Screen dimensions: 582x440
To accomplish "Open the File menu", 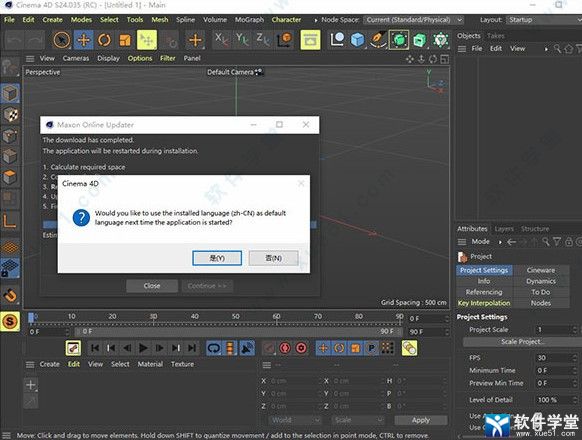I will [9, 20].
